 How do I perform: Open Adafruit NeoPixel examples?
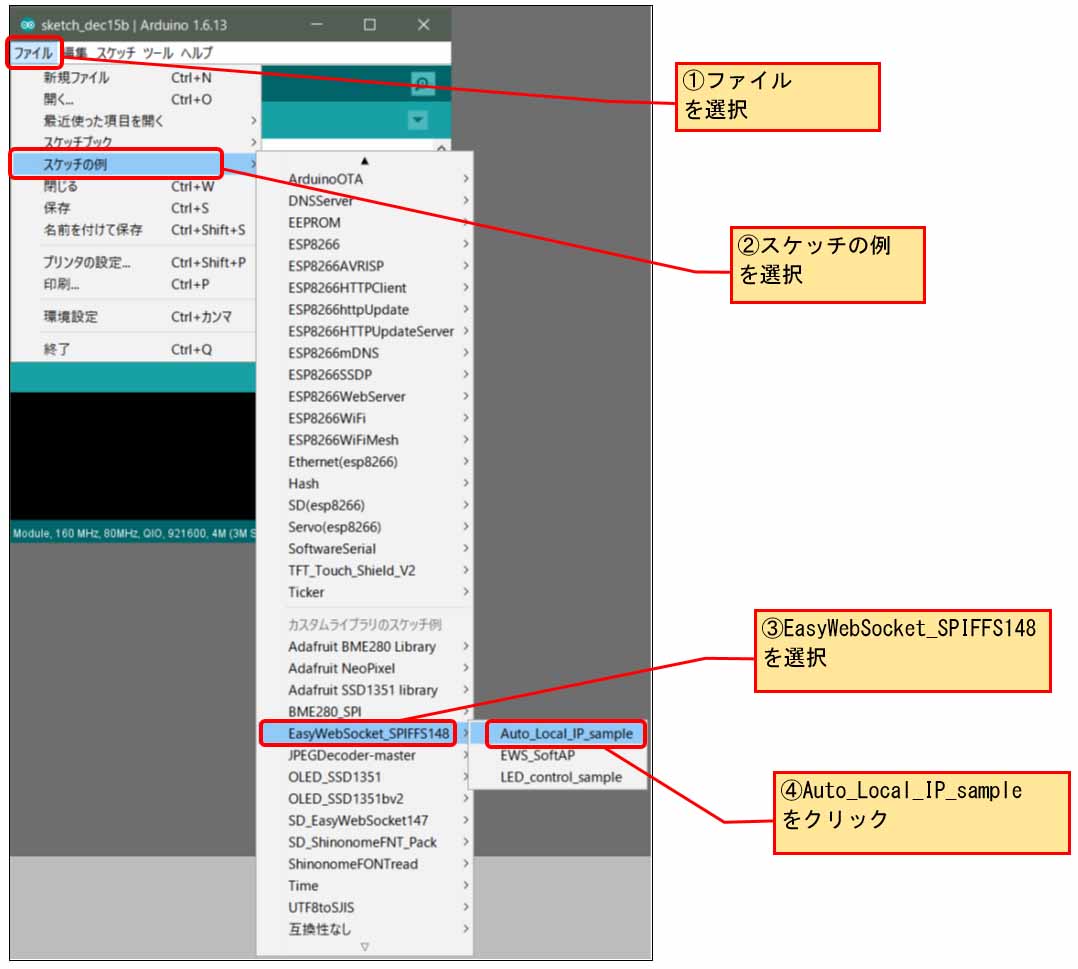pyautogui.click(x=366, y=668)
